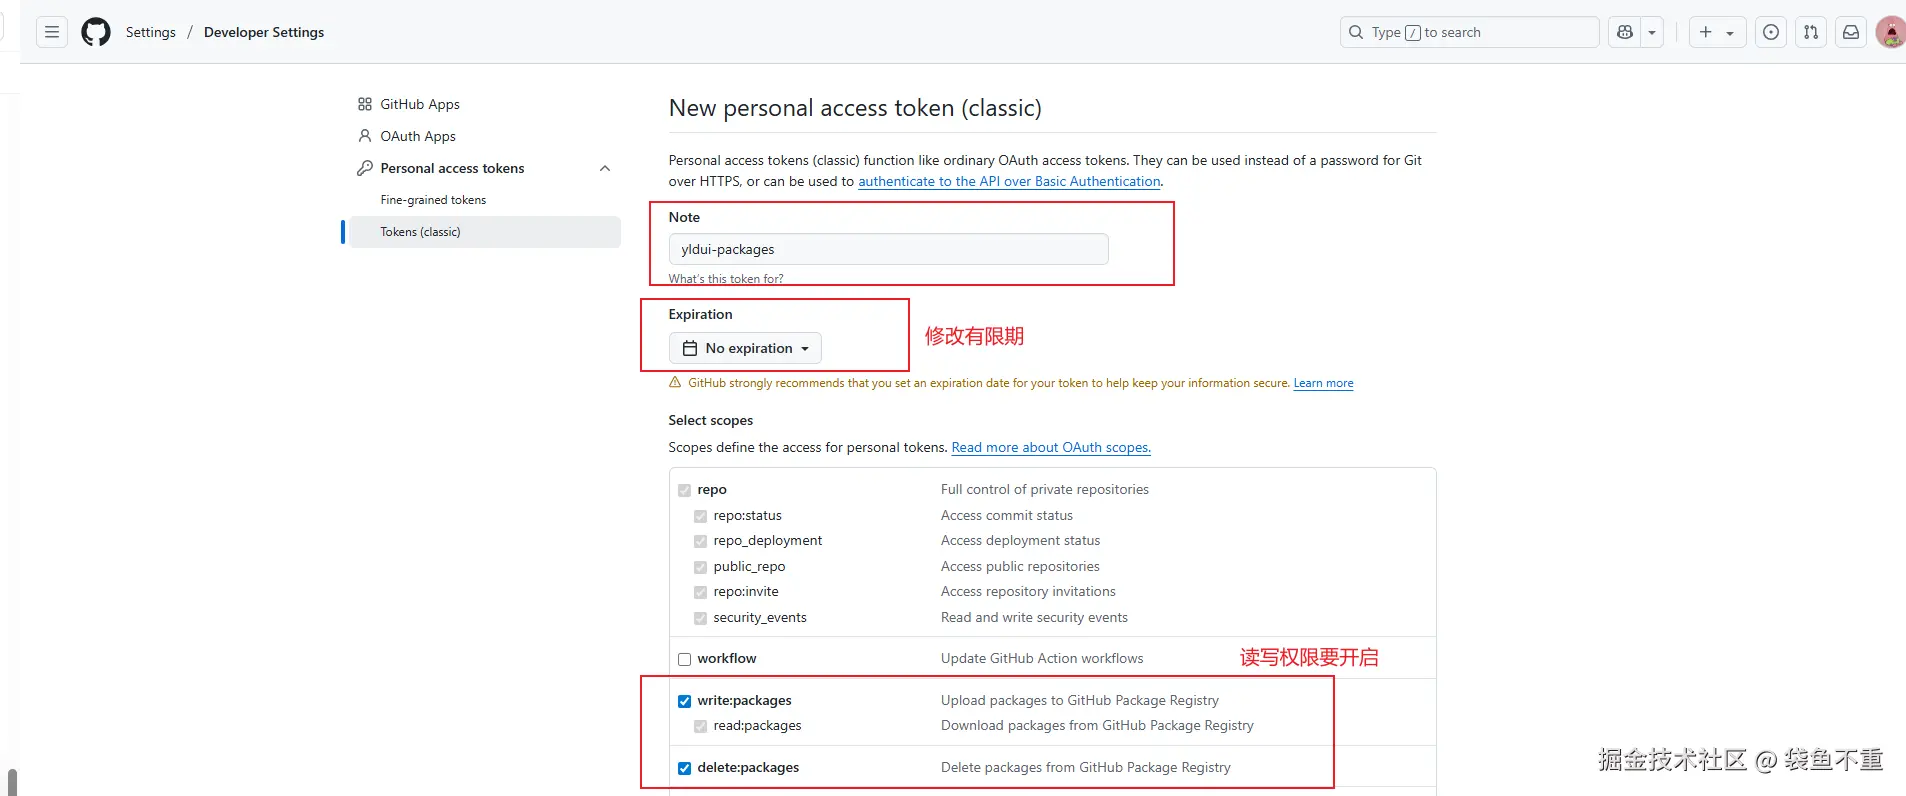Uncheck the delete:packages scope

685,768
